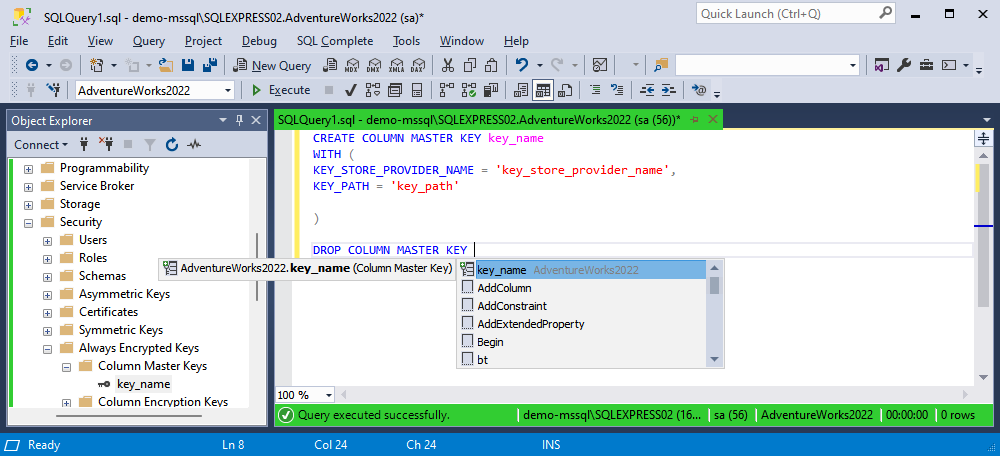Click the Object Explorer Refresh icon
Image resolution: width=1000 pixels, height=456 pixels.
[x=172, y=145]
